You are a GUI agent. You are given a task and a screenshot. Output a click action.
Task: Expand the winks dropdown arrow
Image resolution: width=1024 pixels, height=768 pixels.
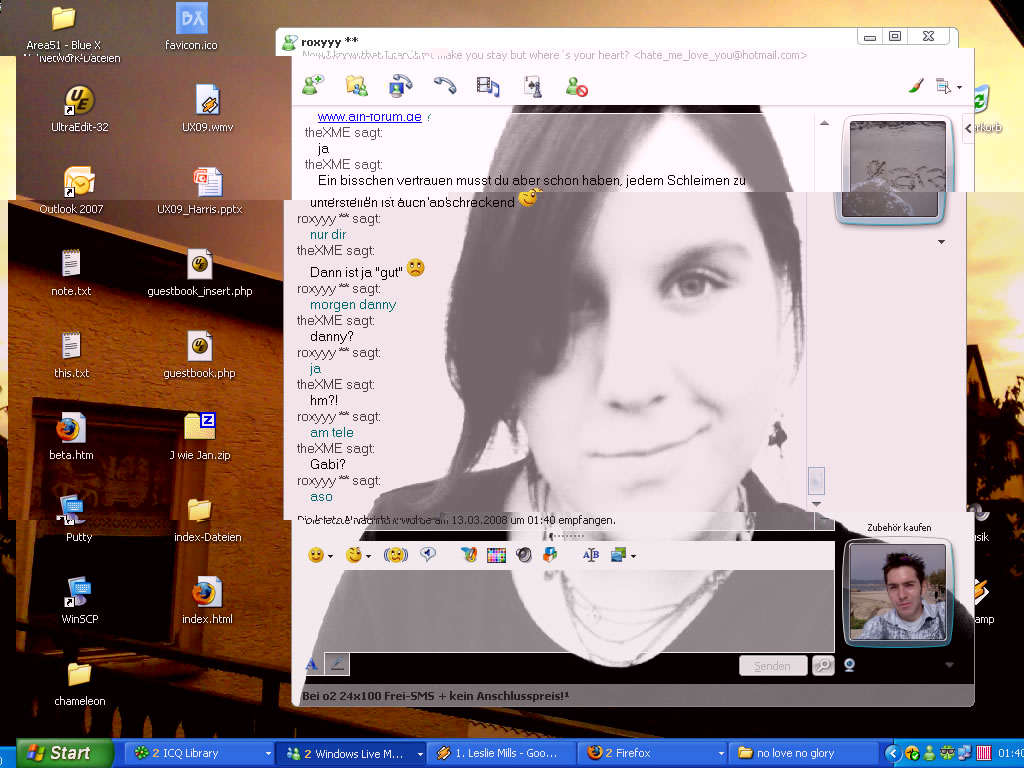(x=368, y=556)
